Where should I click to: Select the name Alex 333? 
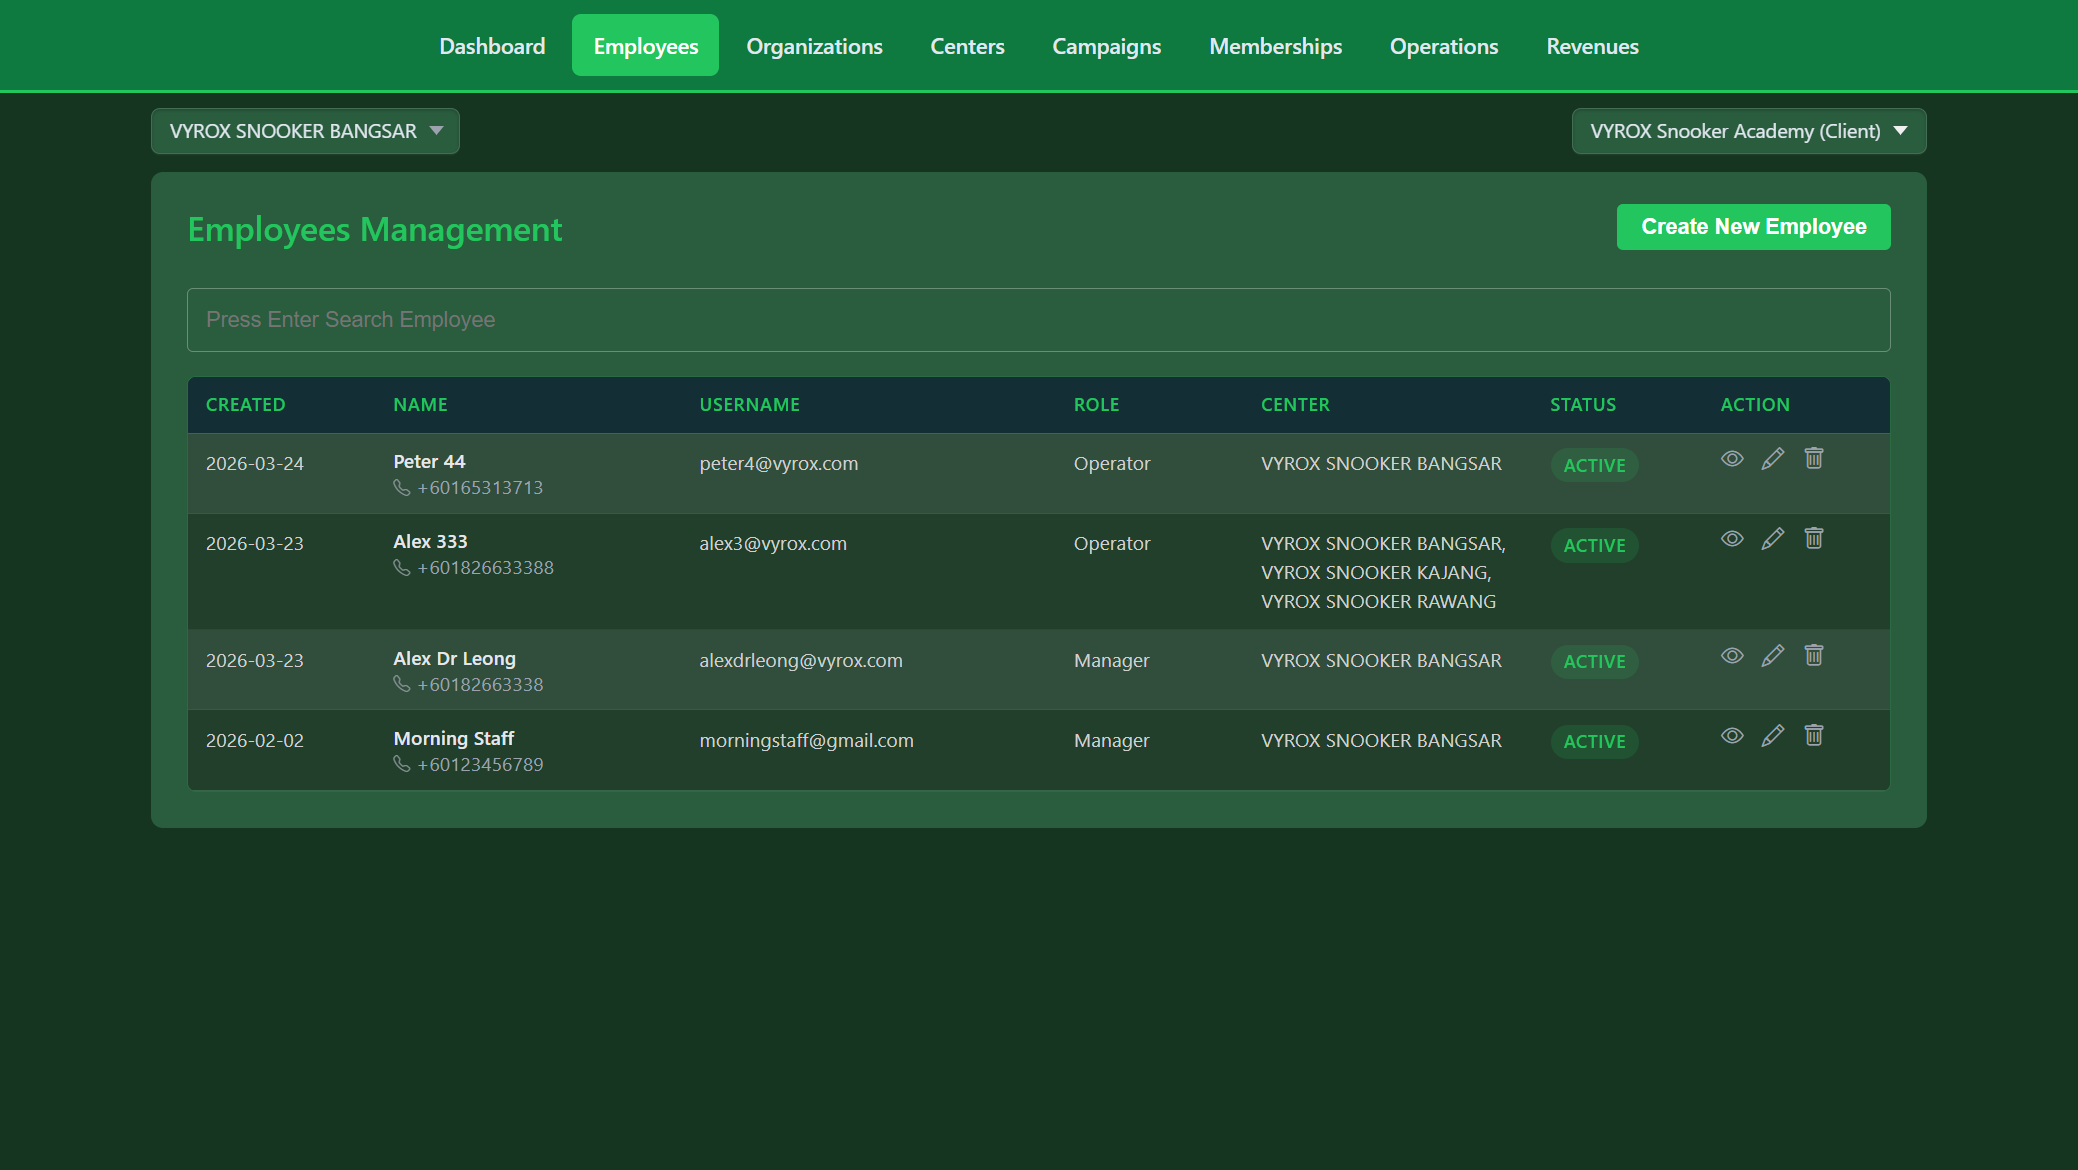point(430,541)
